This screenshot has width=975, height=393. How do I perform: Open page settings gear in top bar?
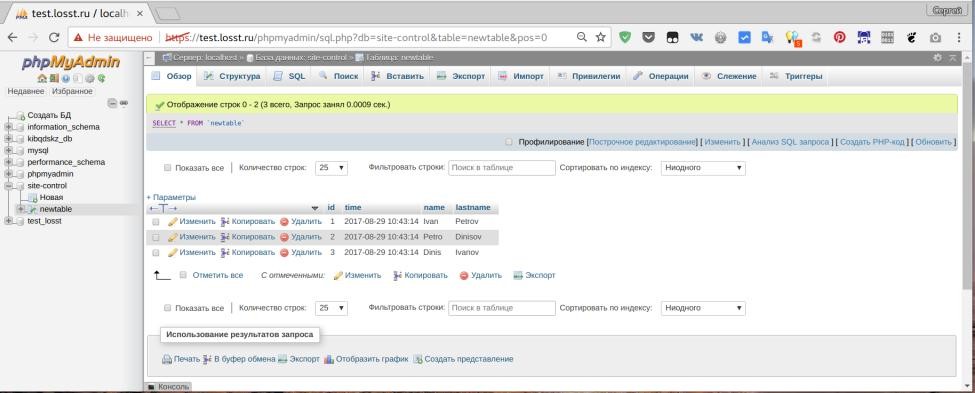tap(938, 58)
